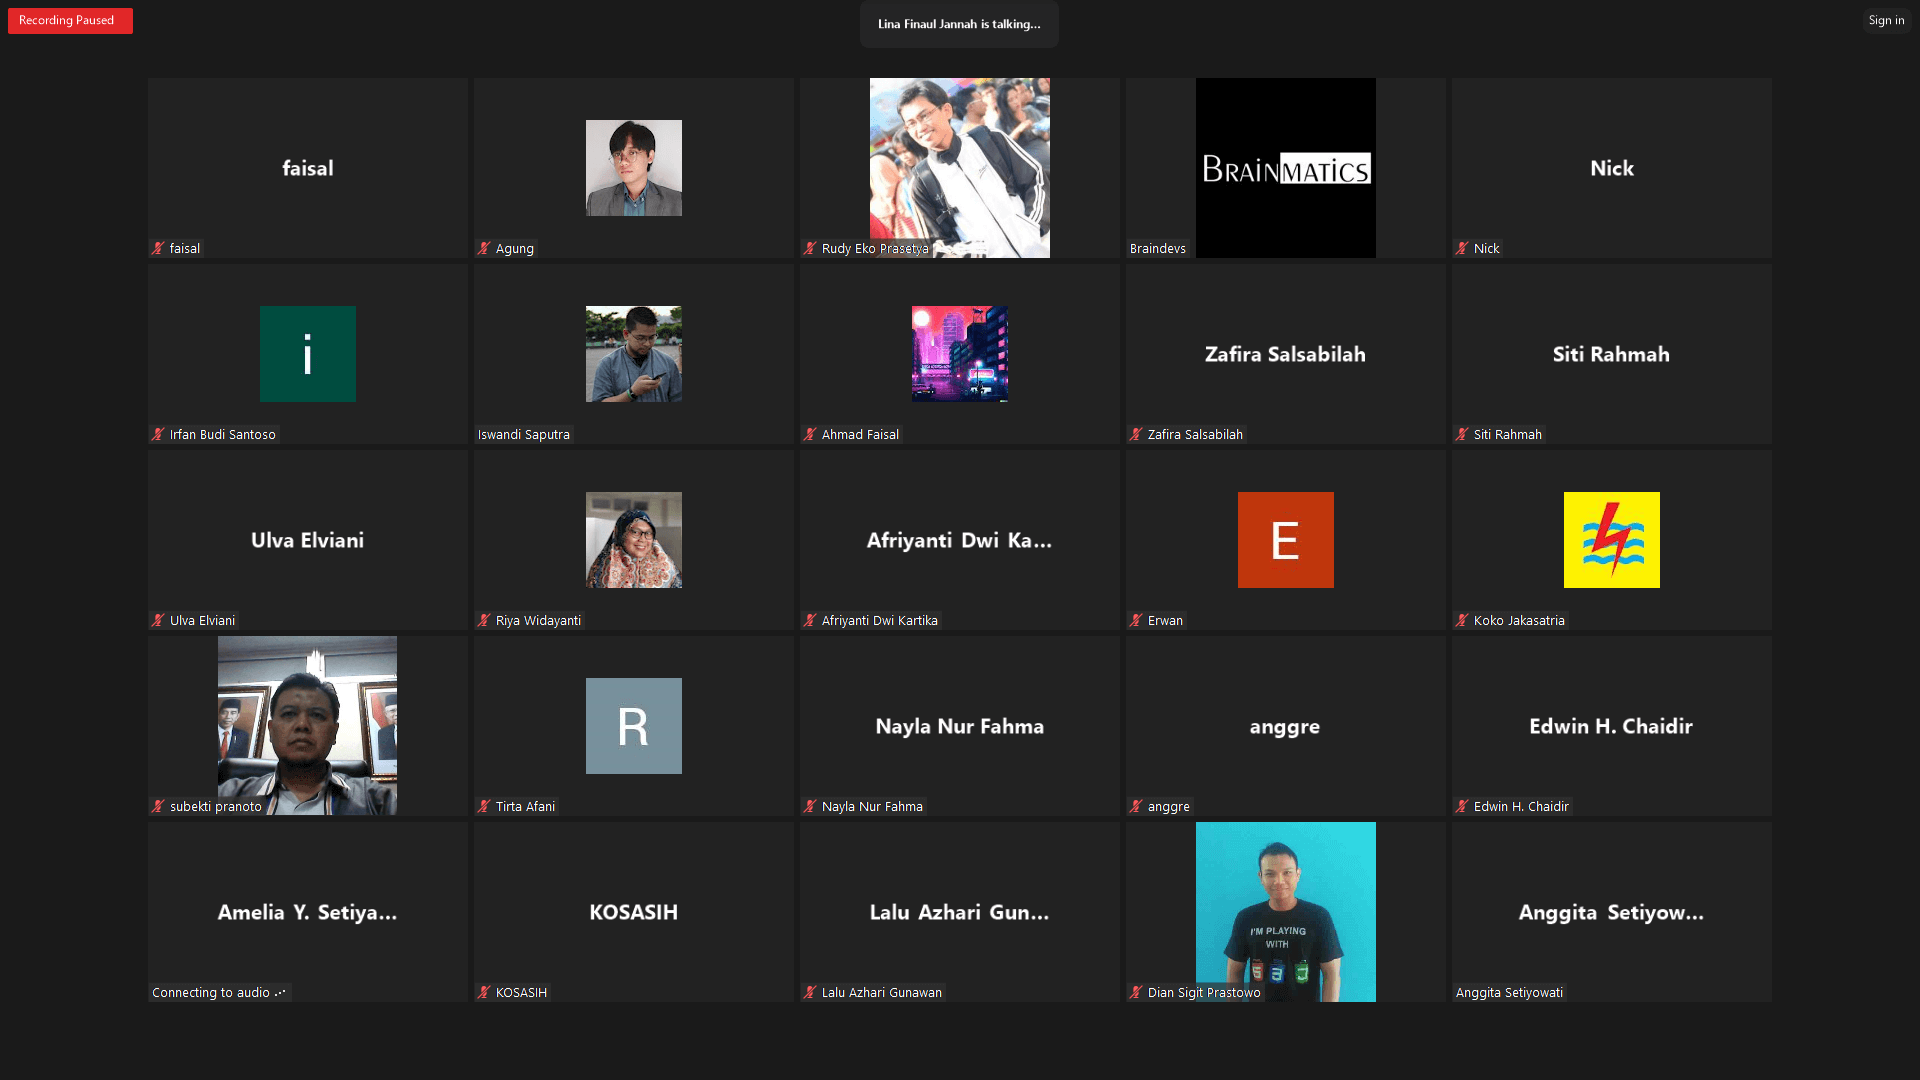Image resolution: width=1920 pixels, height=1080 pixels.
Task: Select the Brainmatics logo video tile
Action: (x=1285, y=167)
